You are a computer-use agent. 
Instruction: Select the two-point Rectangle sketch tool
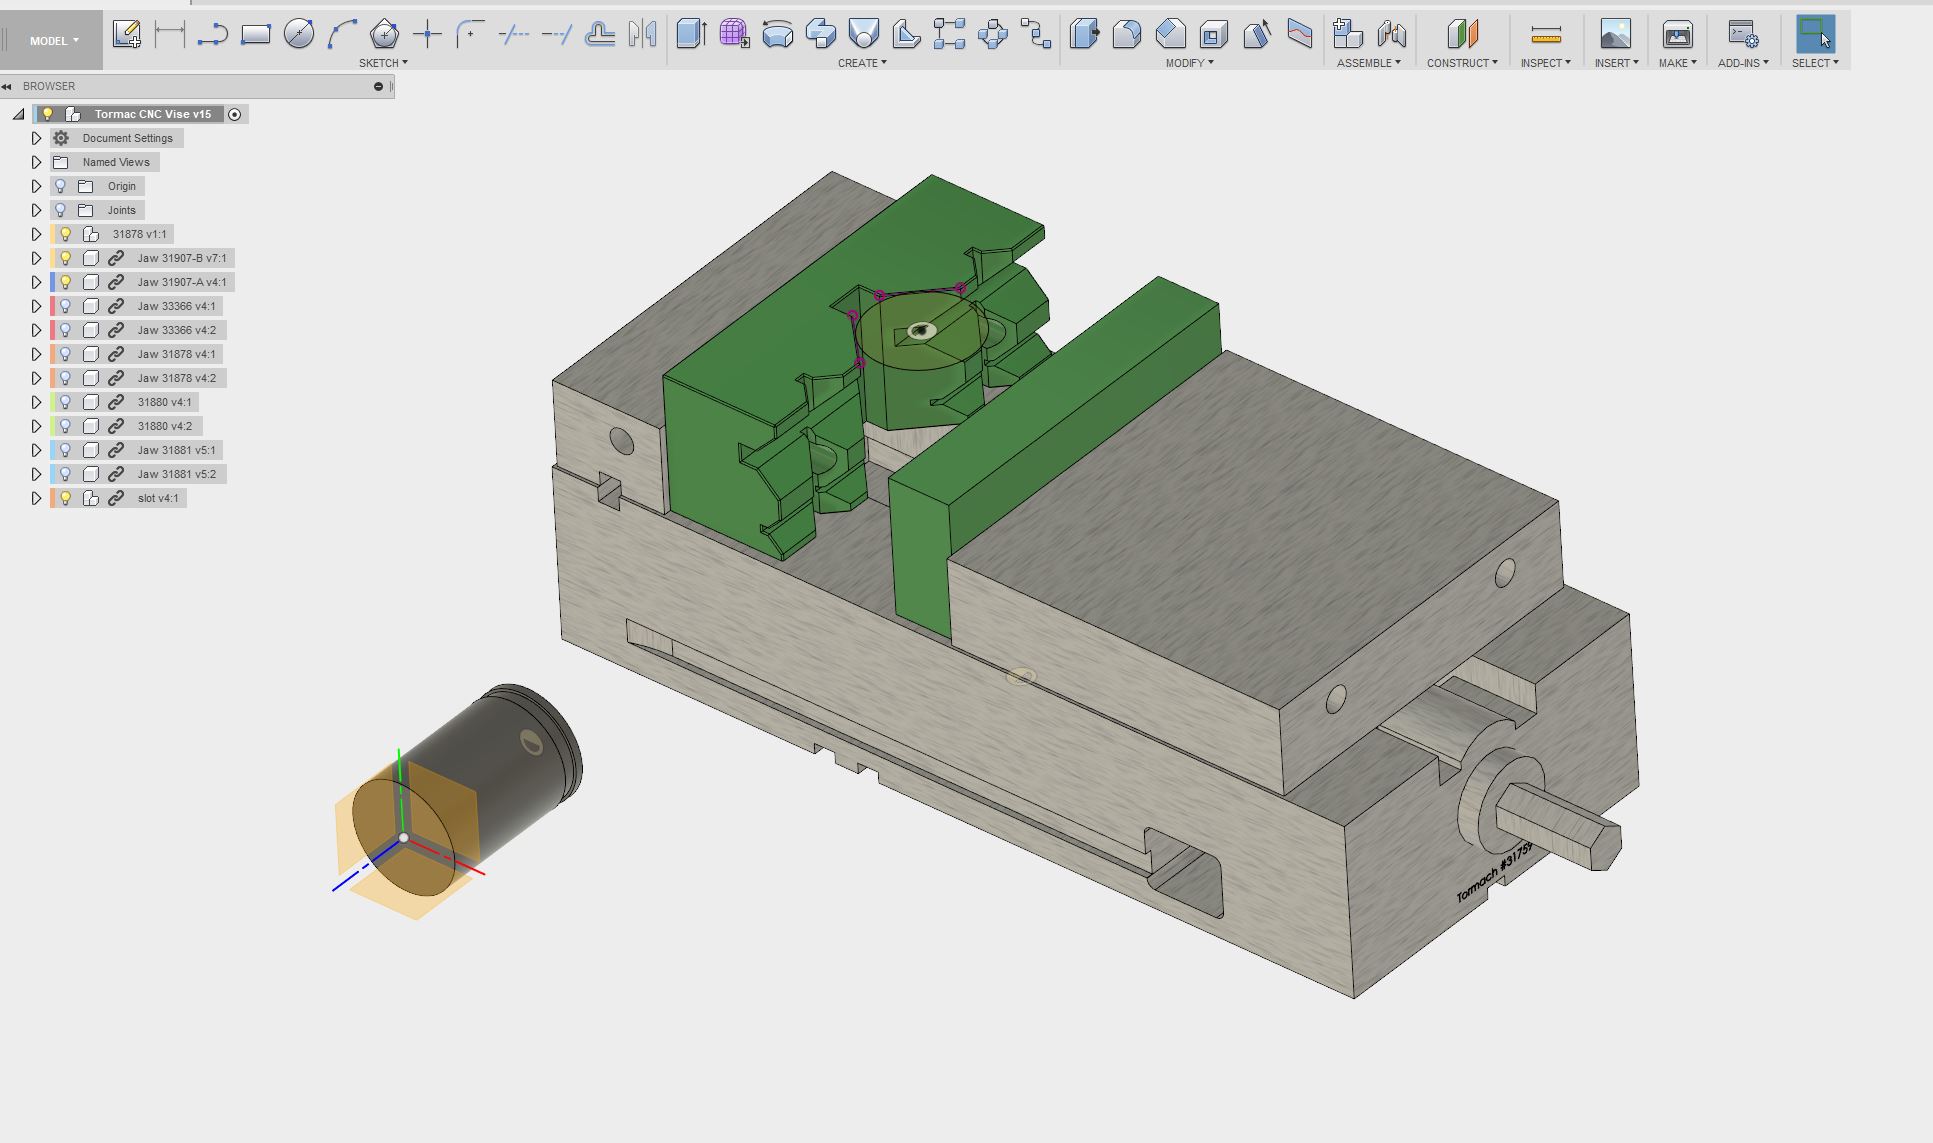[256, 34]
